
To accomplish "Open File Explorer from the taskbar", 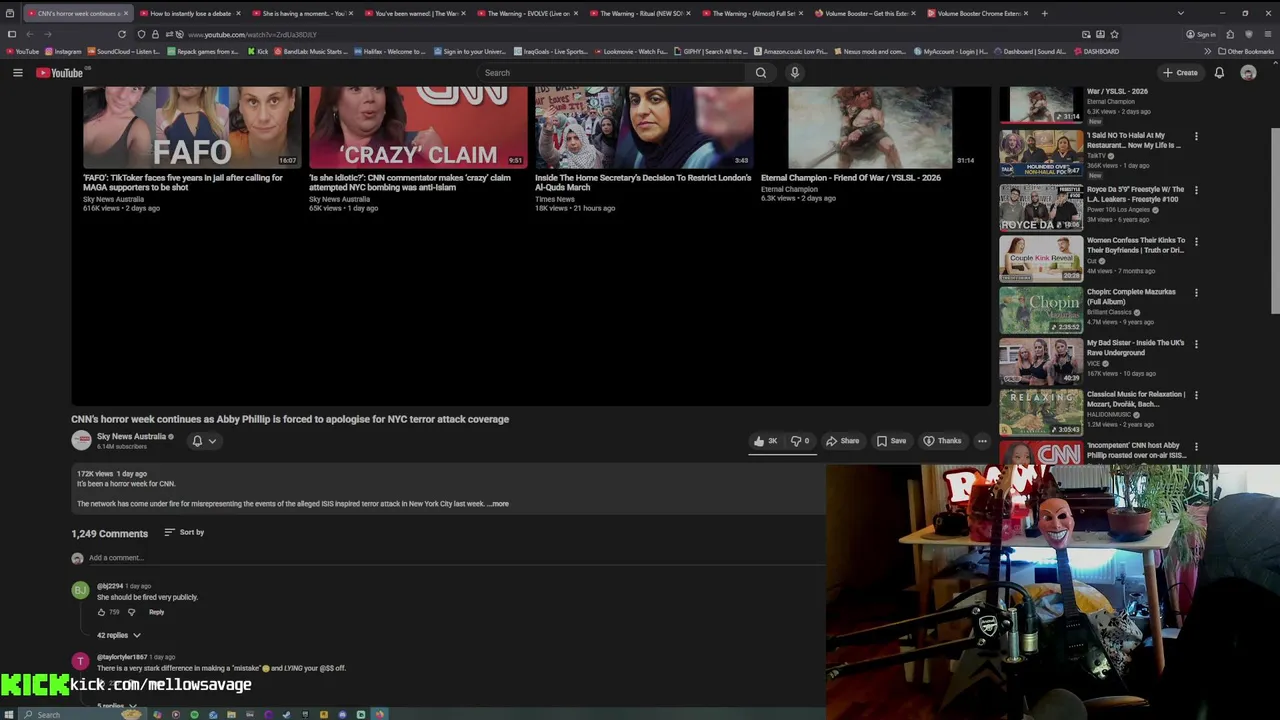I will tap(231, 714).
